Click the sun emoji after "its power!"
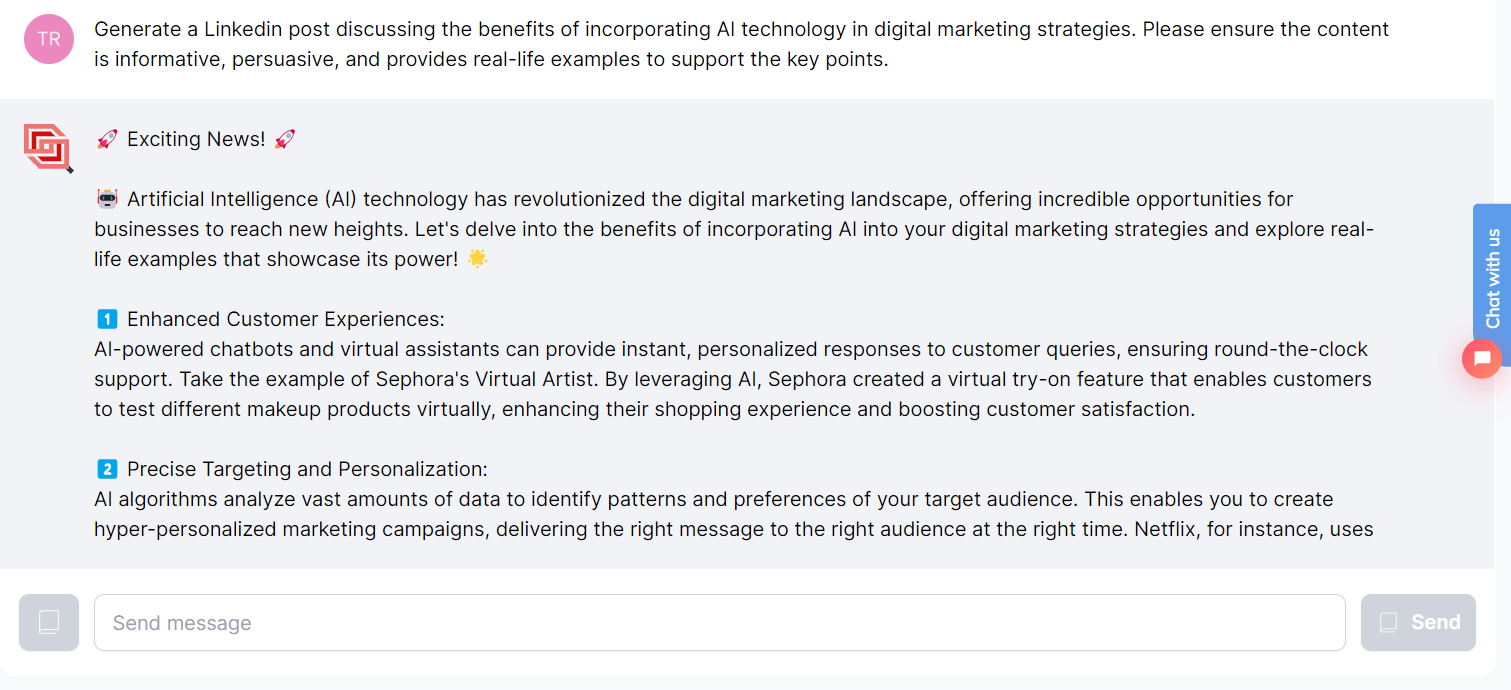 (x=478, y=259)
